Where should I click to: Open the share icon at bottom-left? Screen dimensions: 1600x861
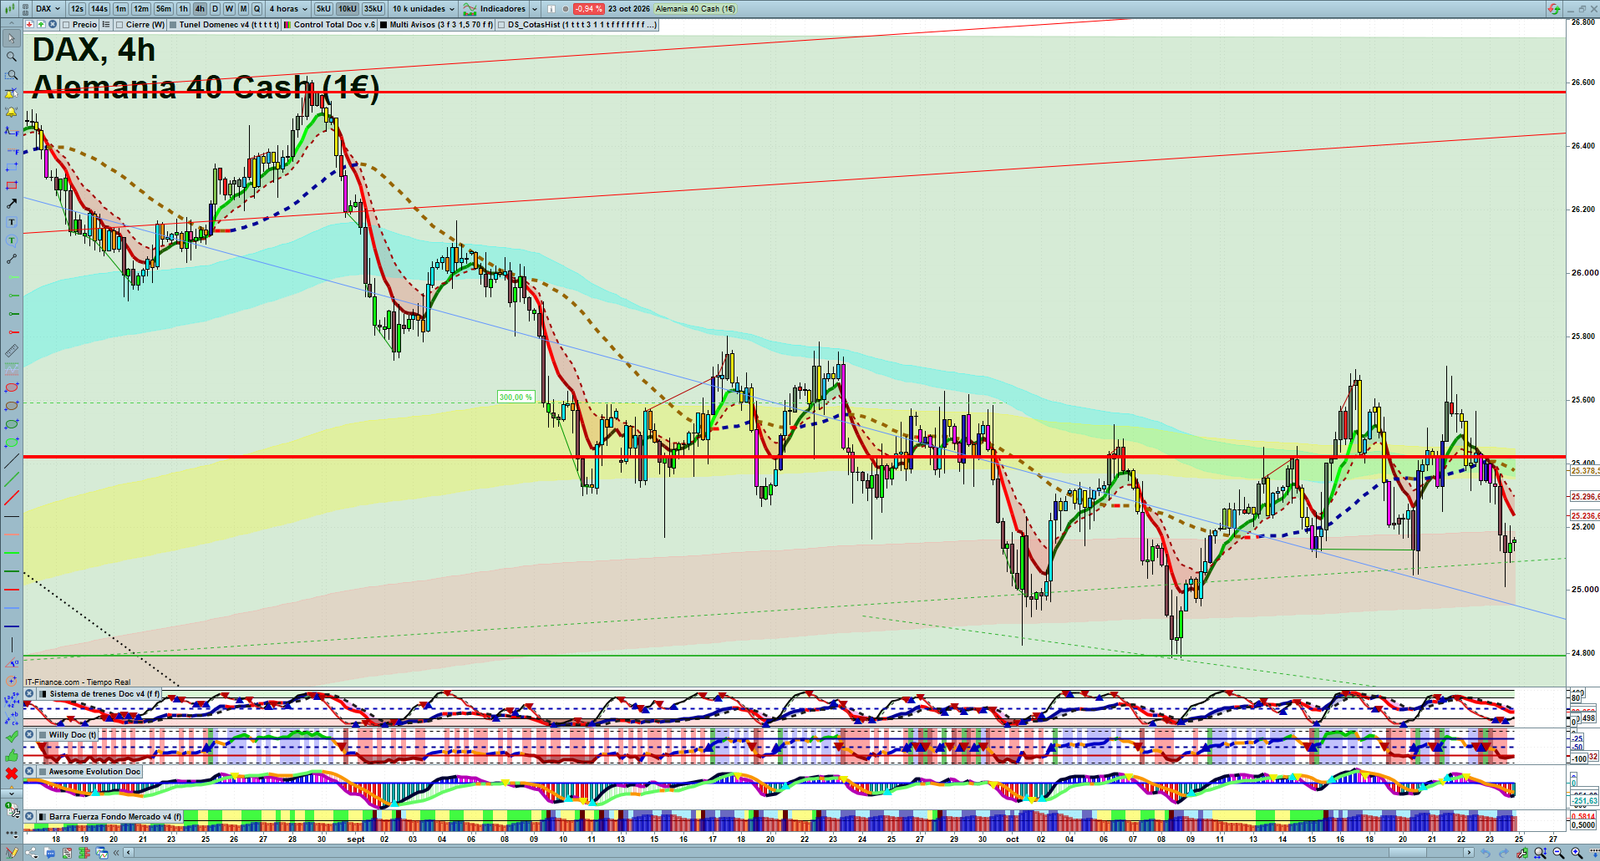[x=31, y=853]
